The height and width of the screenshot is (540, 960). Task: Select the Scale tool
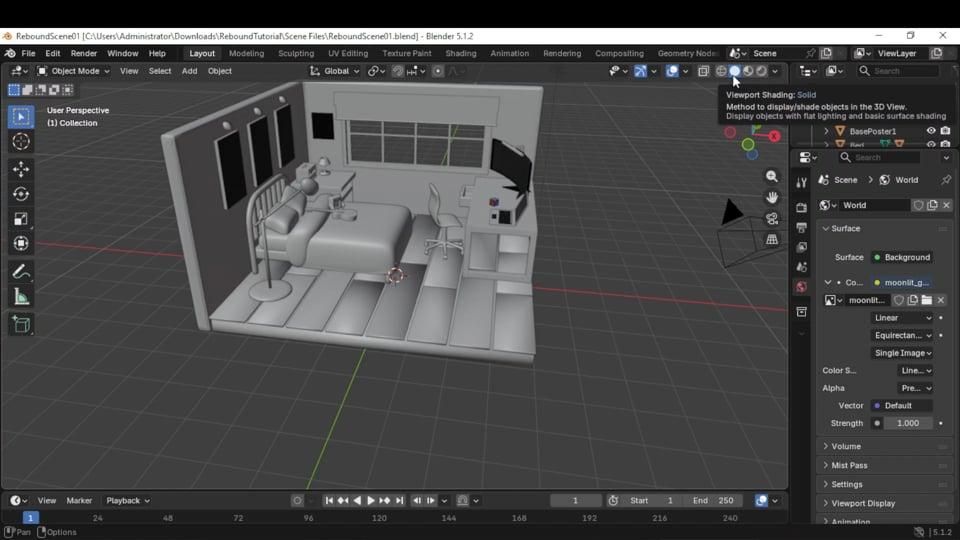(21, 219)
